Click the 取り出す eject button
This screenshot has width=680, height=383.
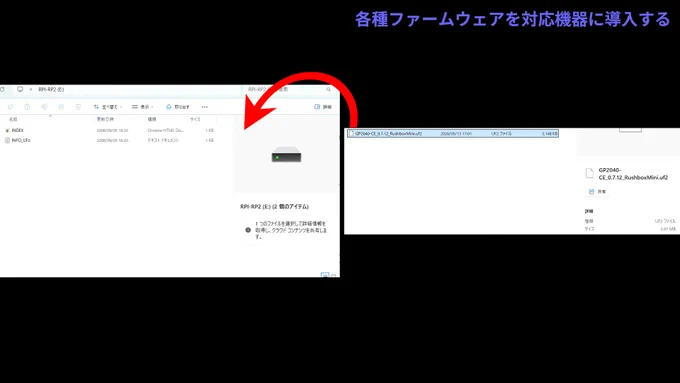coord(178,107)
